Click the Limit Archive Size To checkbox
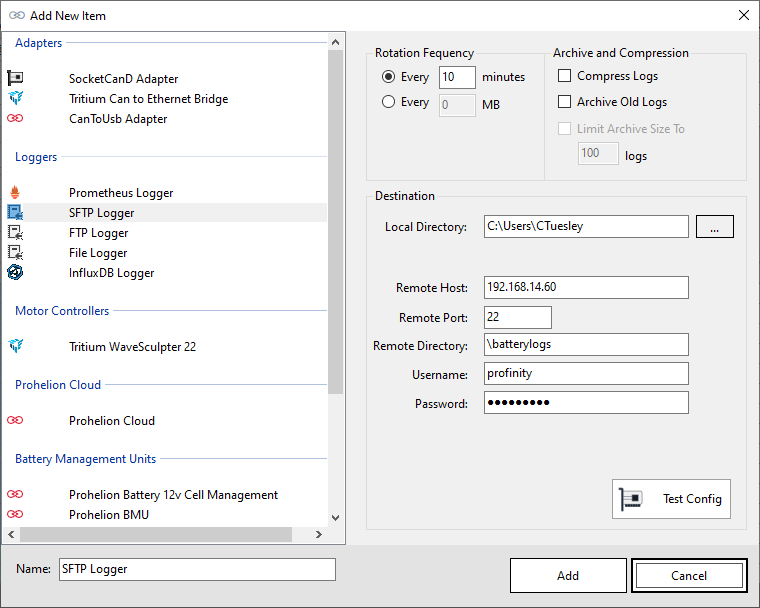Image resolution: width=760 pixels, height=608 pixels. (564, 128)
